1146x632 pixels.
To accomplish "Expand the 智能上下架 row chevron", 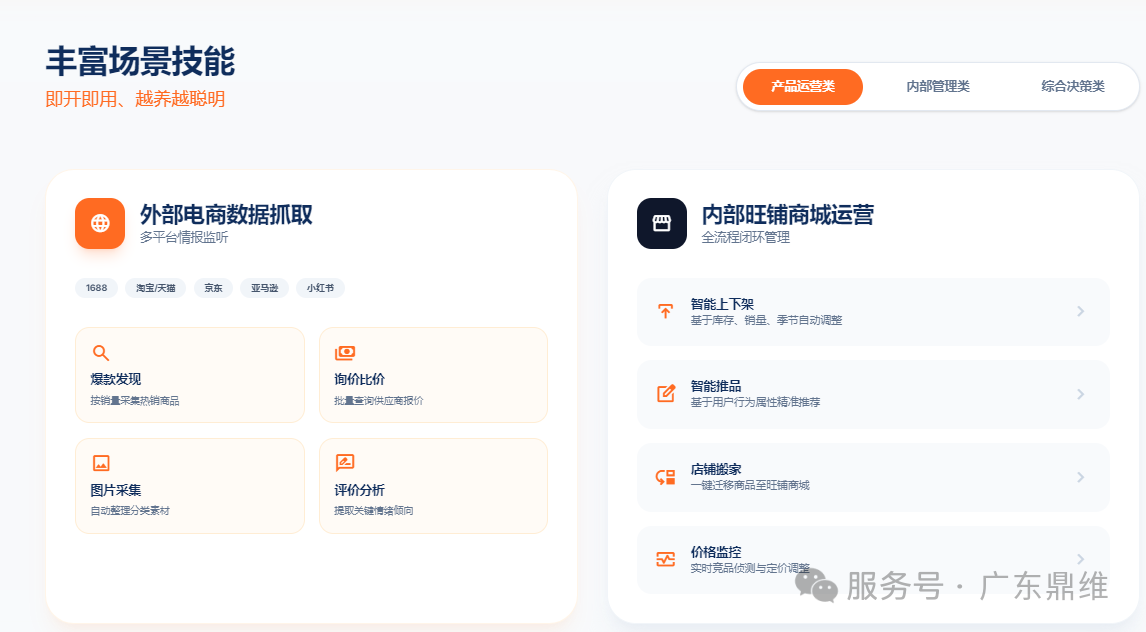I will click(x=1080, y=311).
